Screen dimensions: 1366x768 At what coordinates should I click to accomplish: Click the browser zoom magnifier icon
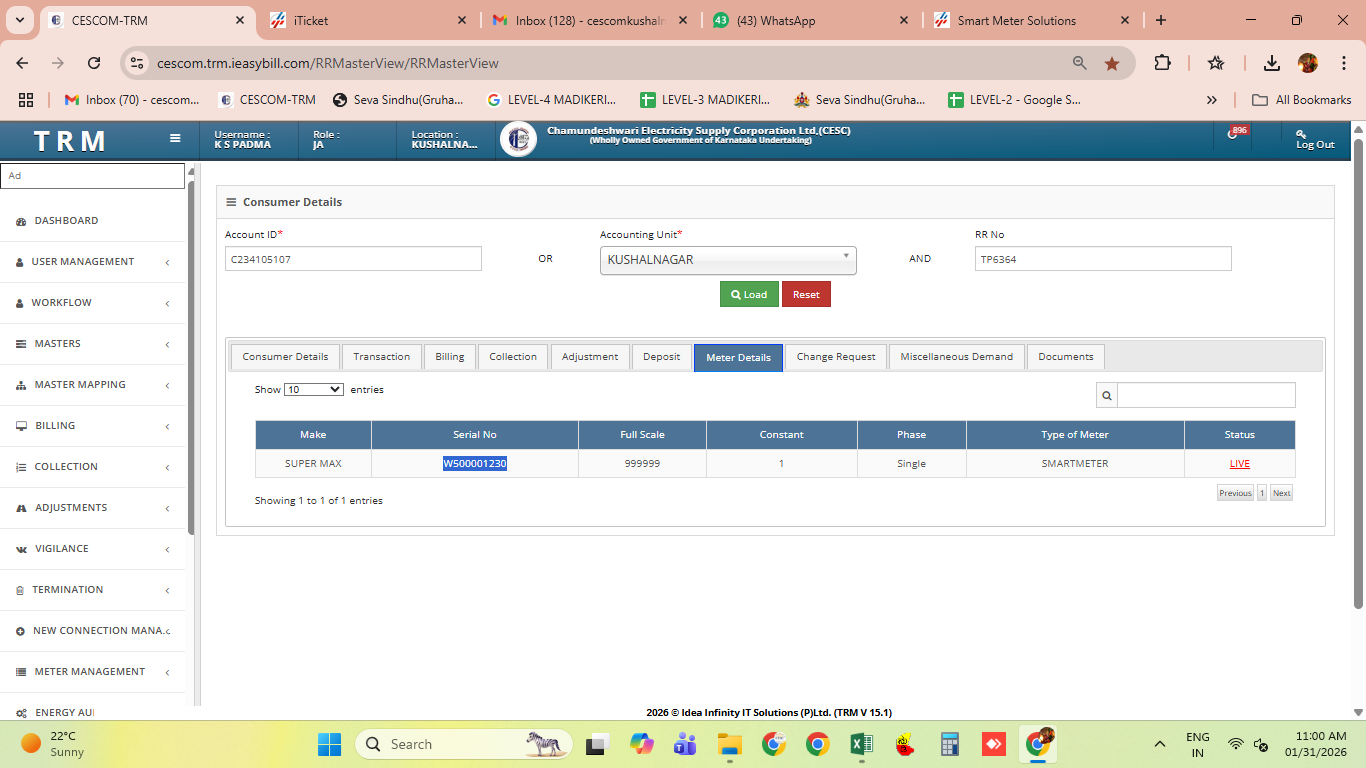1080,63
